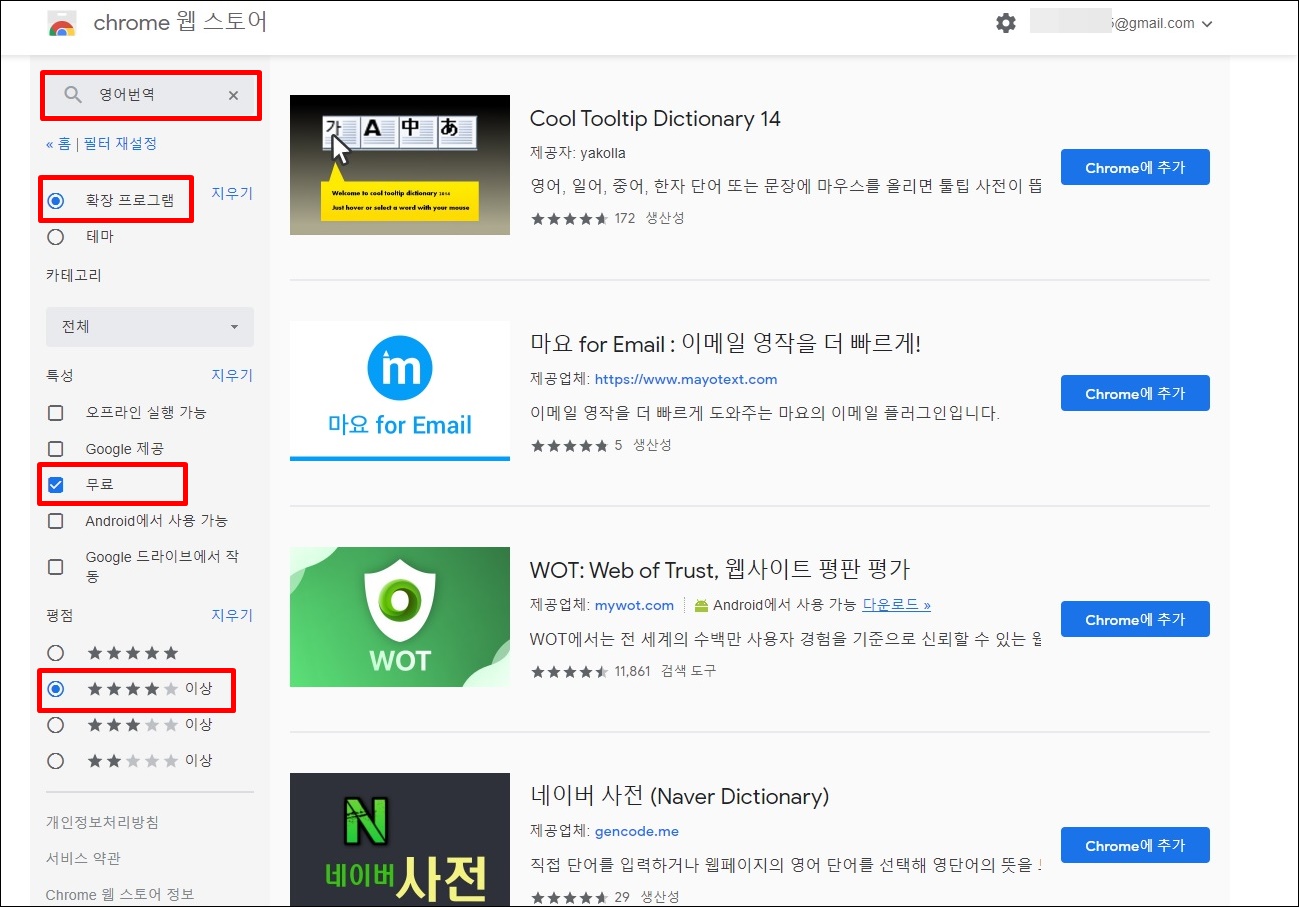
Task: Open the 네이버 사전 thumbnail image
Action: point(400,840)
